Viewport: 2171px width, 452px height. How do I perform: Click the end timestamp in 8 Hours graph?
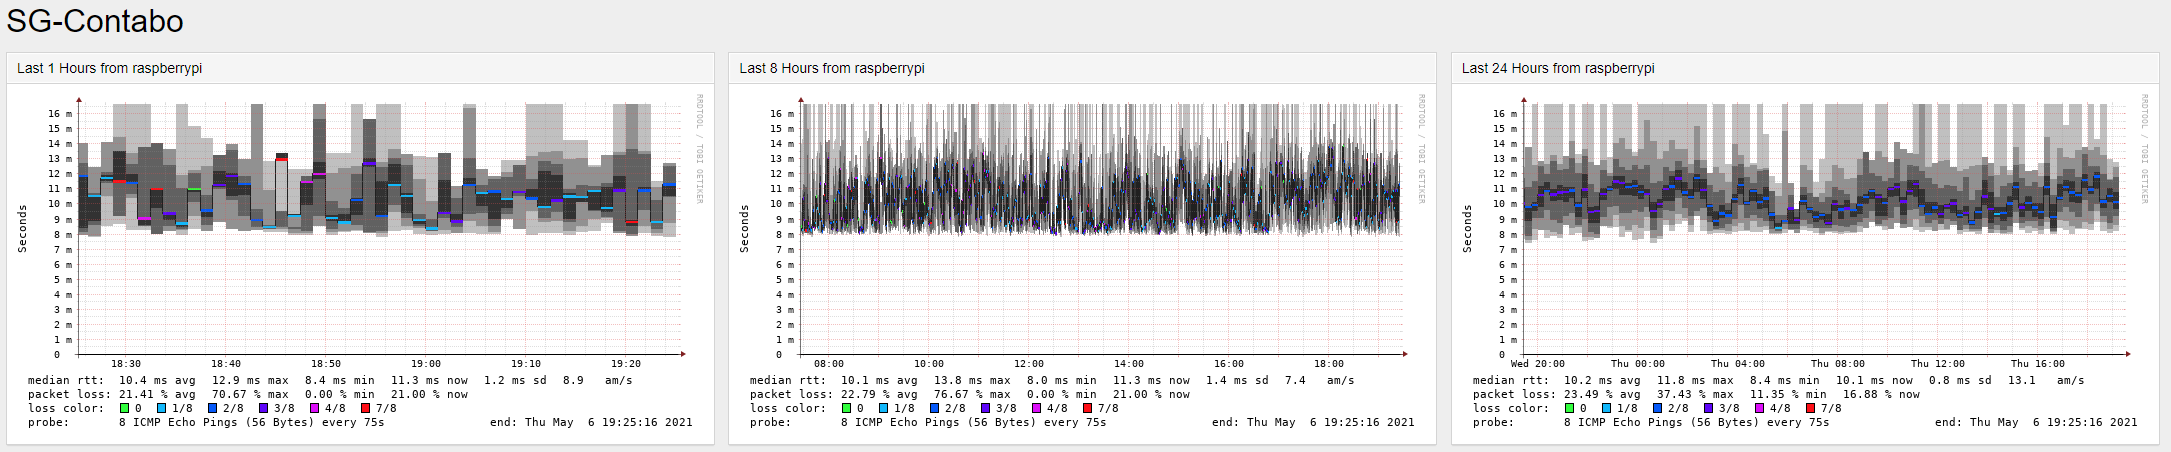tap(1313, 422)
